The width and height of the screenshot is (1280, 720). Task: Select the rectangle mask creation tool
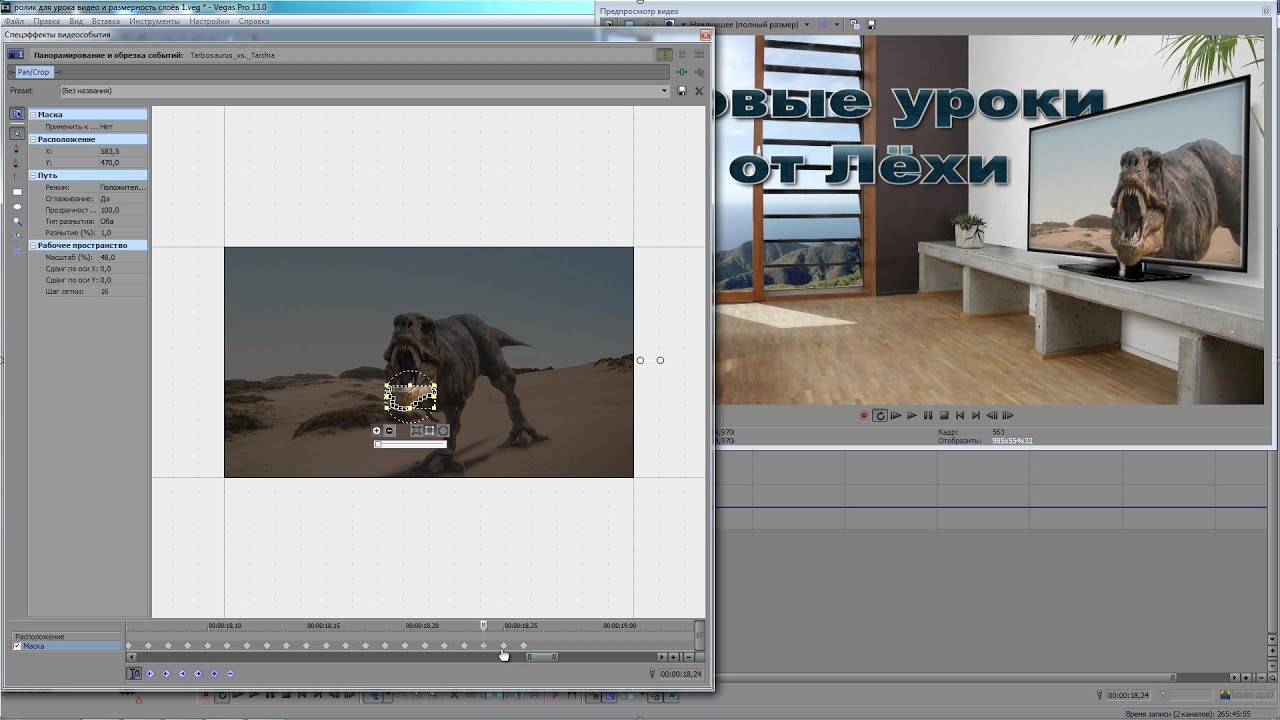[17, 192]
